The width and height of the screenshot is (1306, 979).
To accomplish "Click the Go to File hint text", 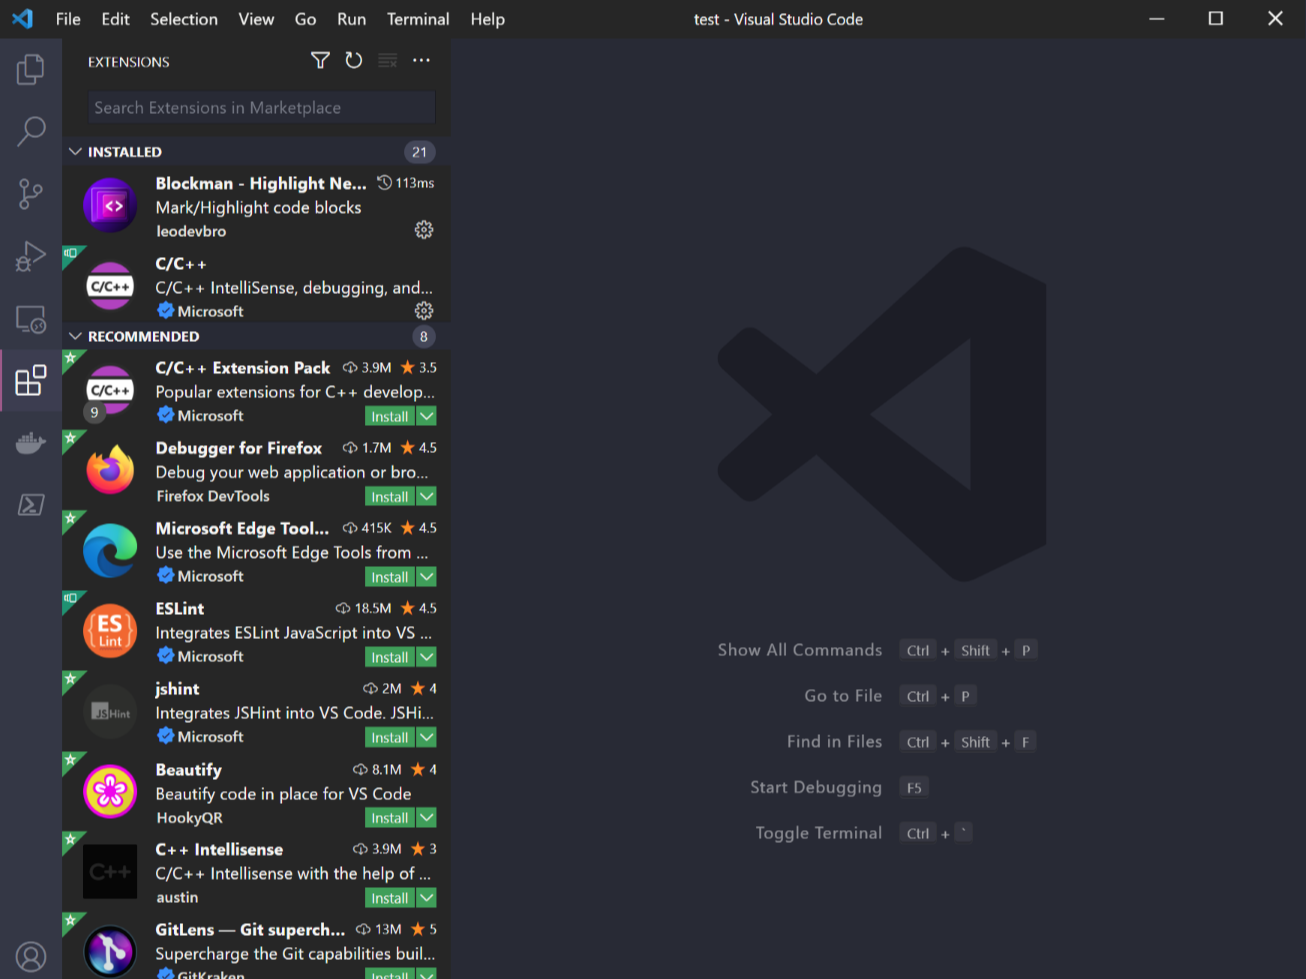I will coord(843,696).
